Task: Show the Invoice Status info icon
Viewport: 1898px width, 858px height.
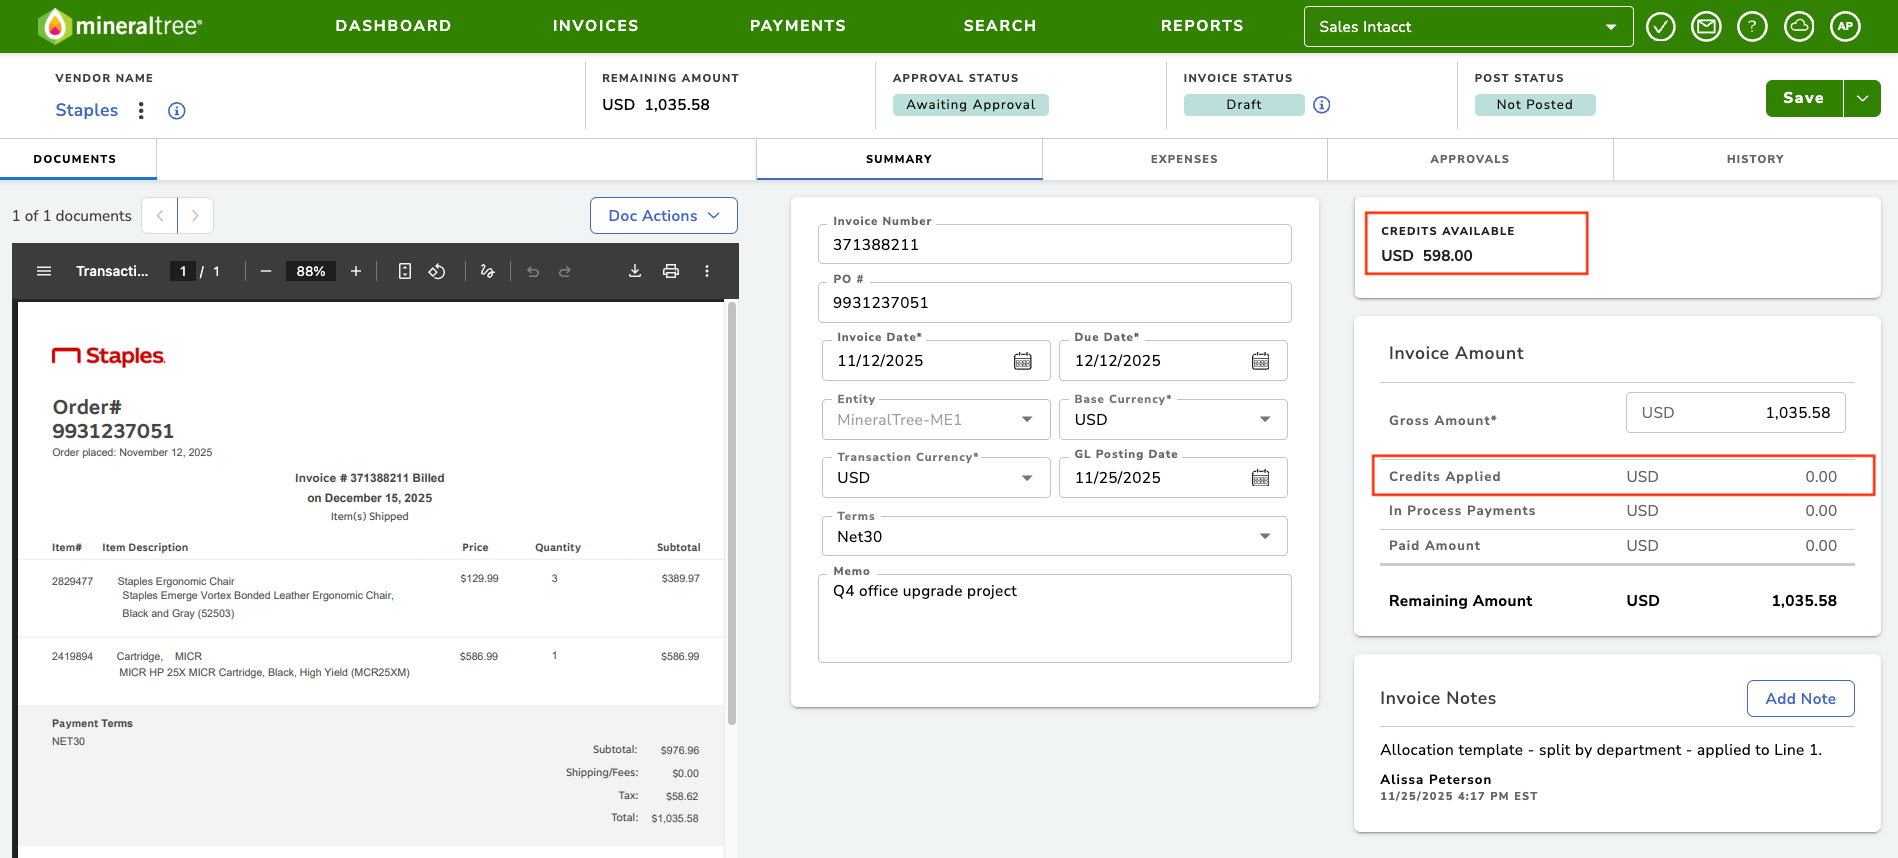Action: point(1322,105)
